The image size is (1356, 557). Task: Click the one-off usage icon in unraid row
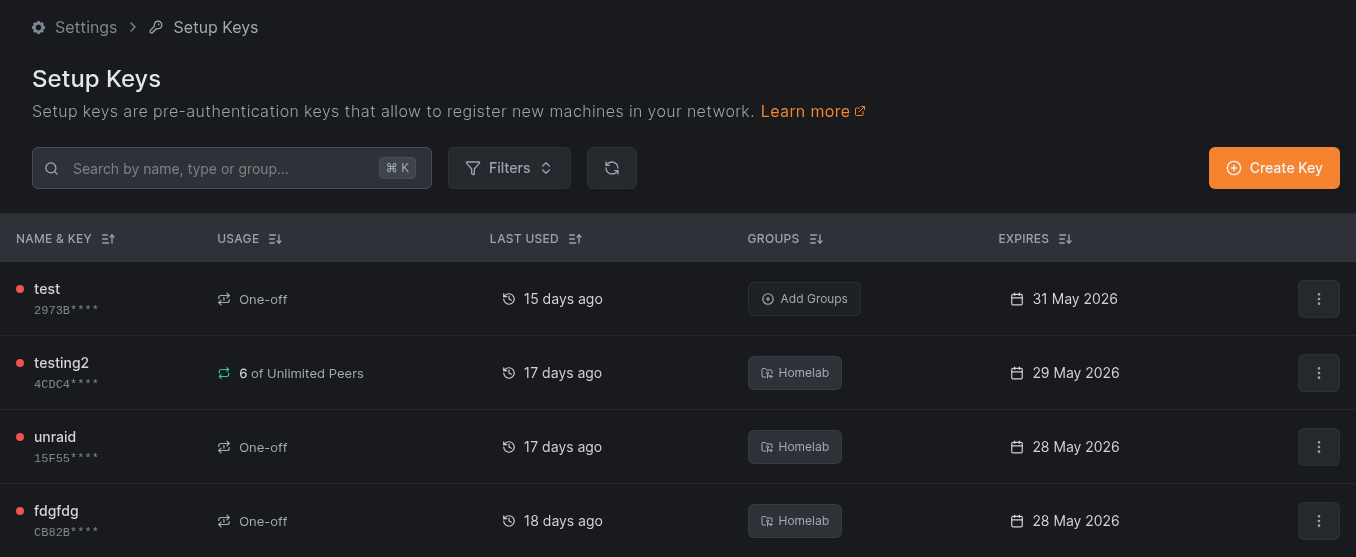coord(224,447)
